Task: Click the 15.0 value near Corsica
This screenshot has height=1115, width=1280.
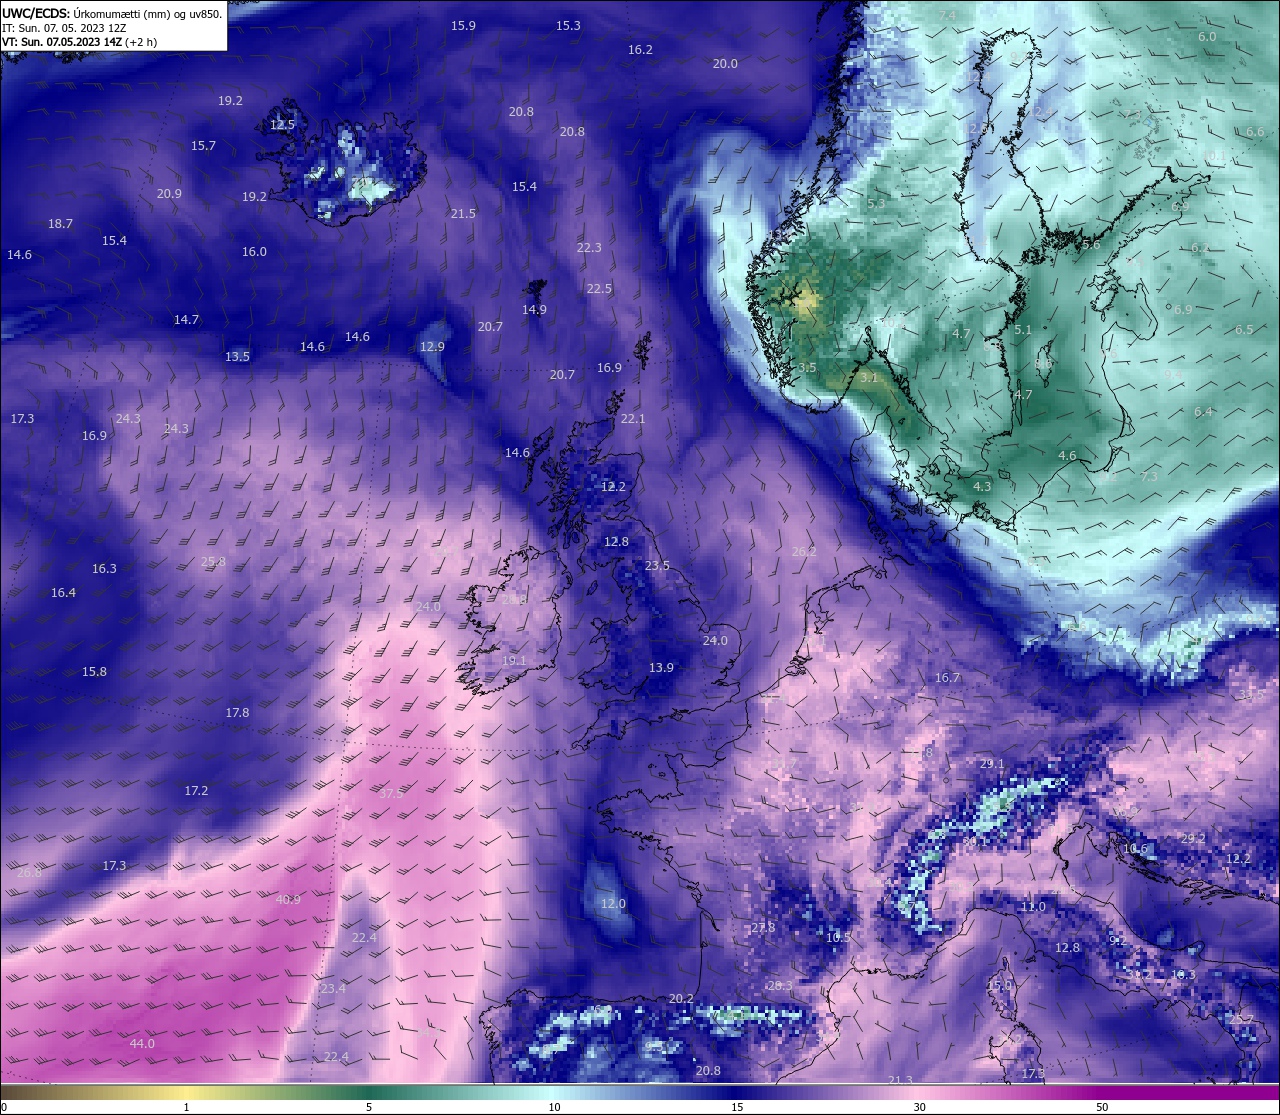Action: (x=1000, y=986)
